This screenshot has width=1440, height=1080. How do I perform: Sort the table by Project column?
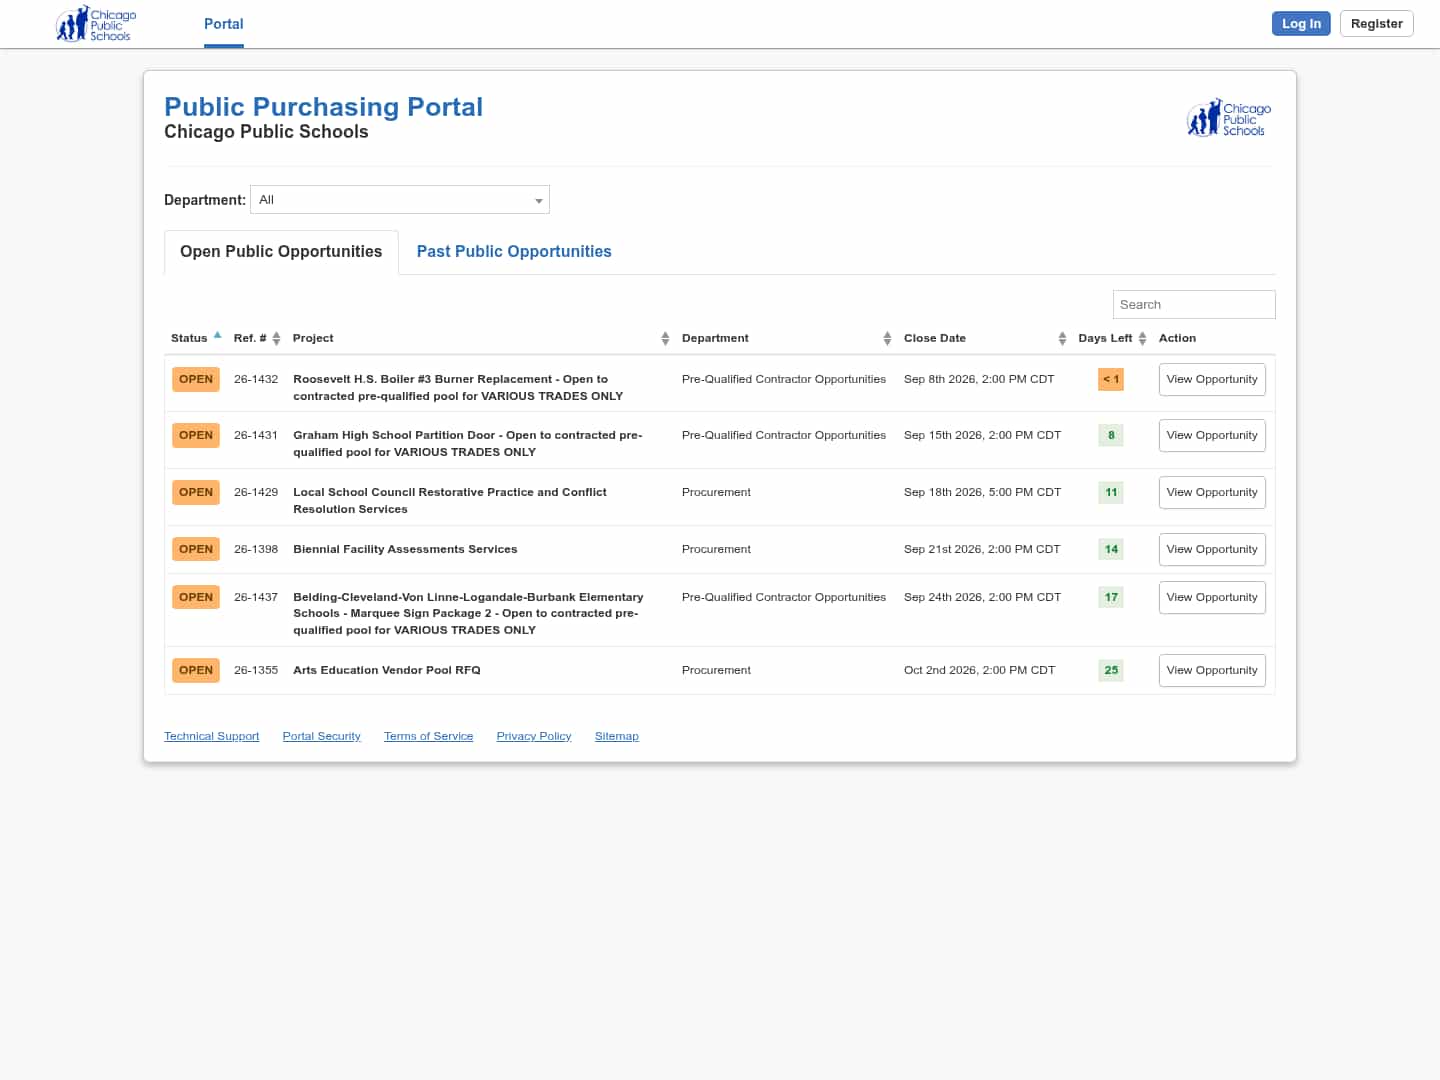[x=481, y=338]
